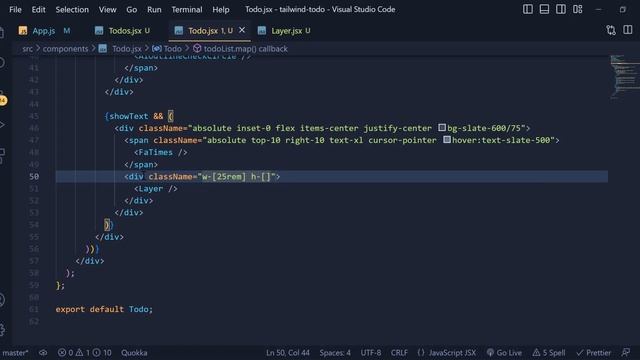640x360 pixels.
Task: Open source control changes for file
Action: (611, 30)
